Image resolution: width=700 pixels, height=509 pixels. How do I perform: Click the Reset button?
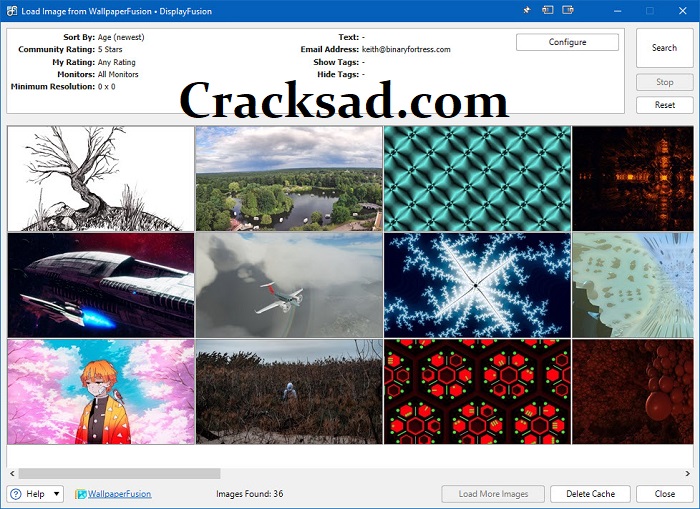tap(664, 105)
